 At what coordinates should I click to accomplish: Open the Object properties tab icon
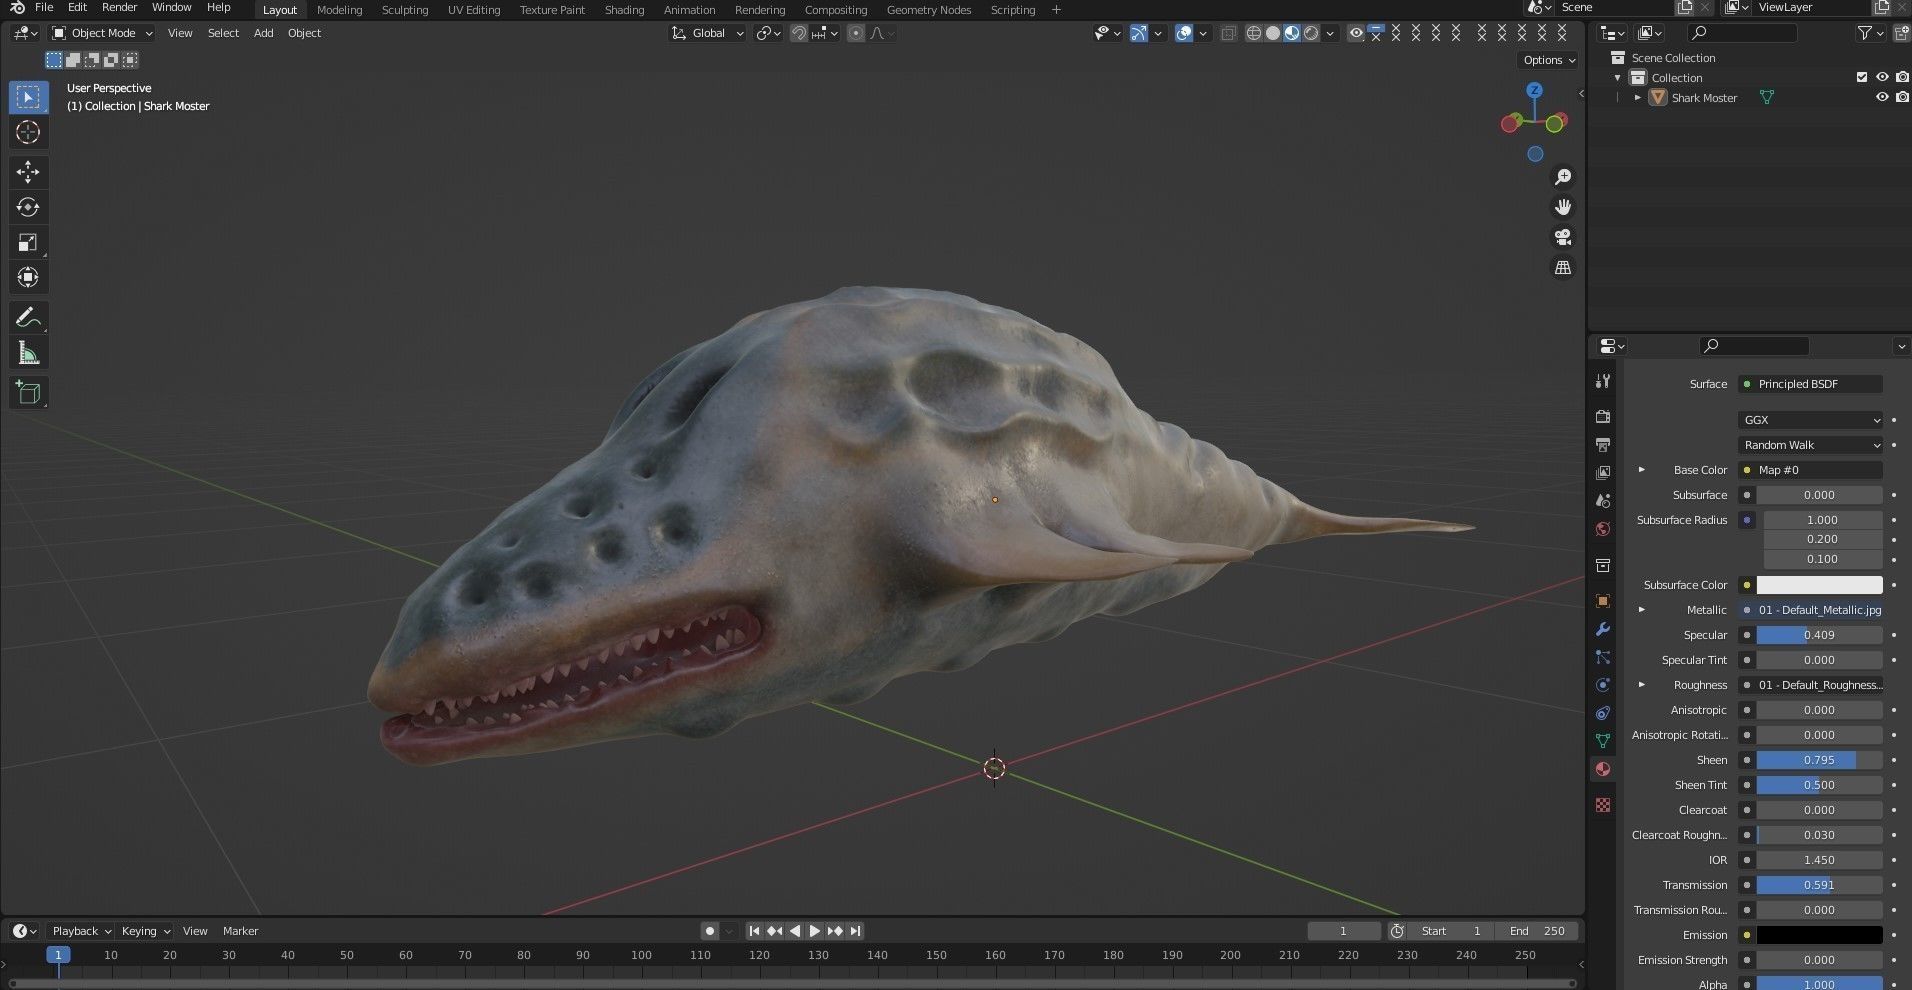click(x=1603, y=601)
